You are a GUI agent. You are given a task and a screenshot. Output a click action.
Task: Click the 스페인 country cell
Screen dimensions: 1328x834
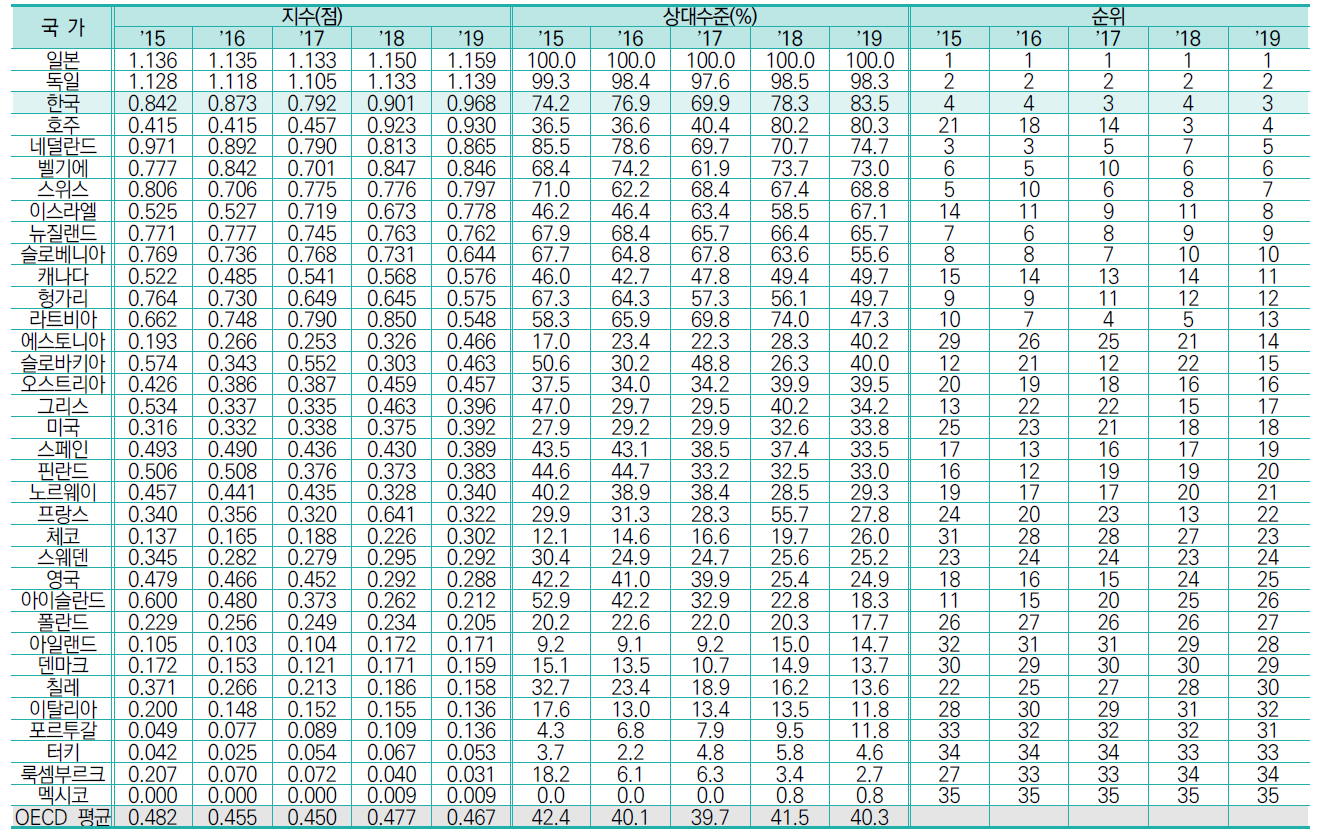(61, 449)
